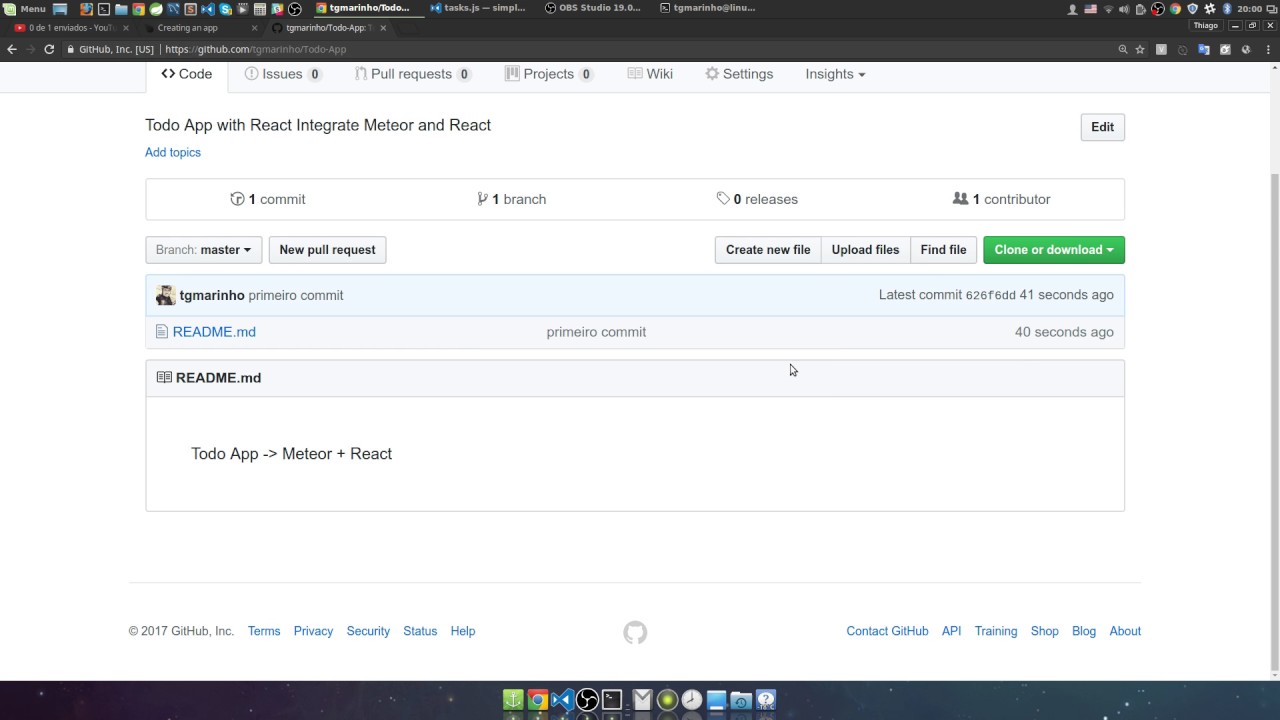1280x720 pixels.
Task: Open the clock icon in the dock
Action: 692,700
